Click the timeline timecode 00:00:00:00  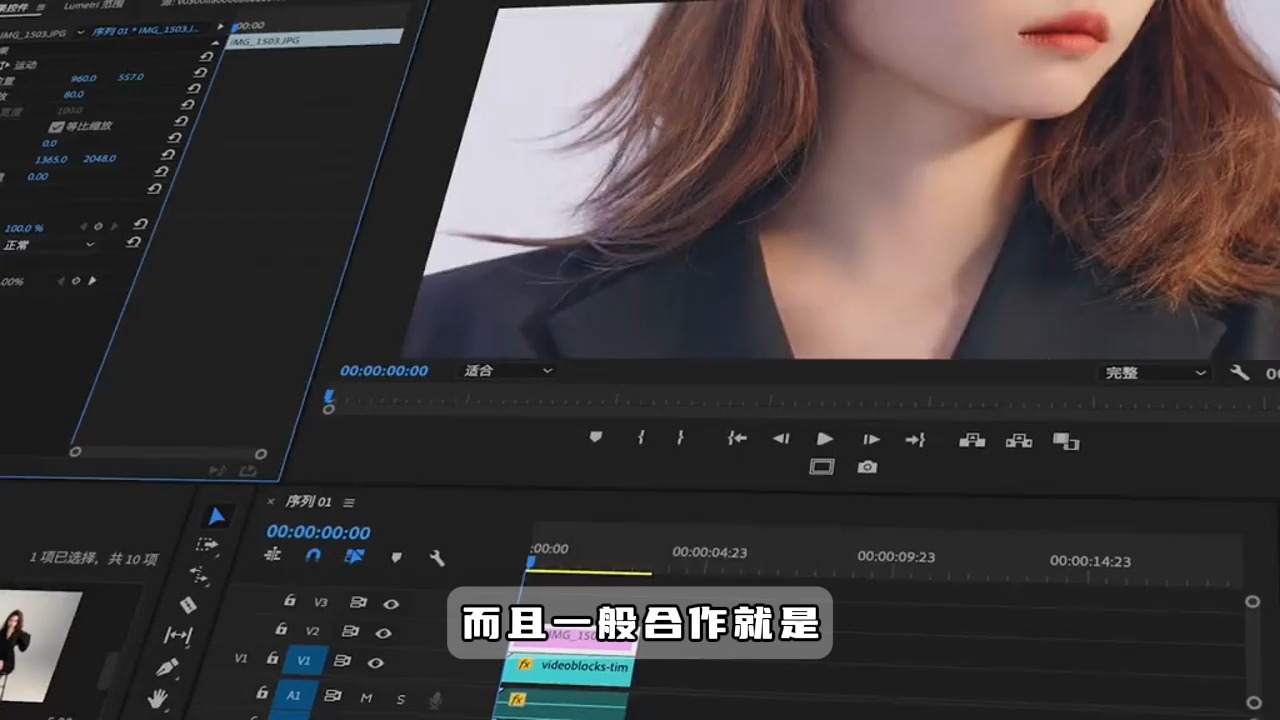coord(318,533)
